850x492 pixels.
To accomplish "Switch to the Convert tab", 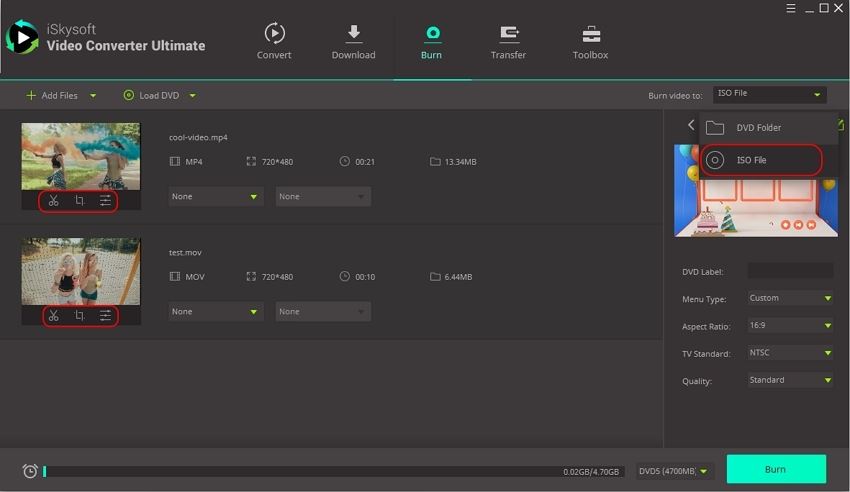I will [x=274, y=41].
